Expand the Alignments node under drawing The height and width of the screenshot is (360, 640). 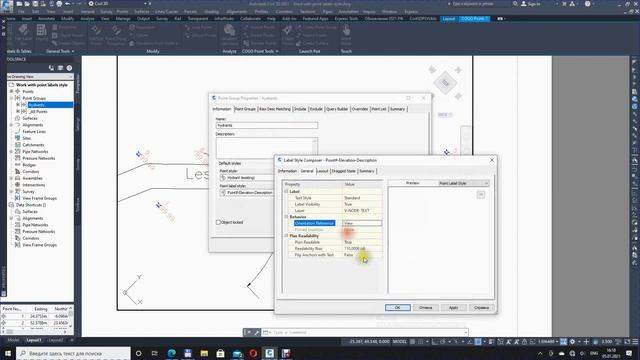[11, 125]
